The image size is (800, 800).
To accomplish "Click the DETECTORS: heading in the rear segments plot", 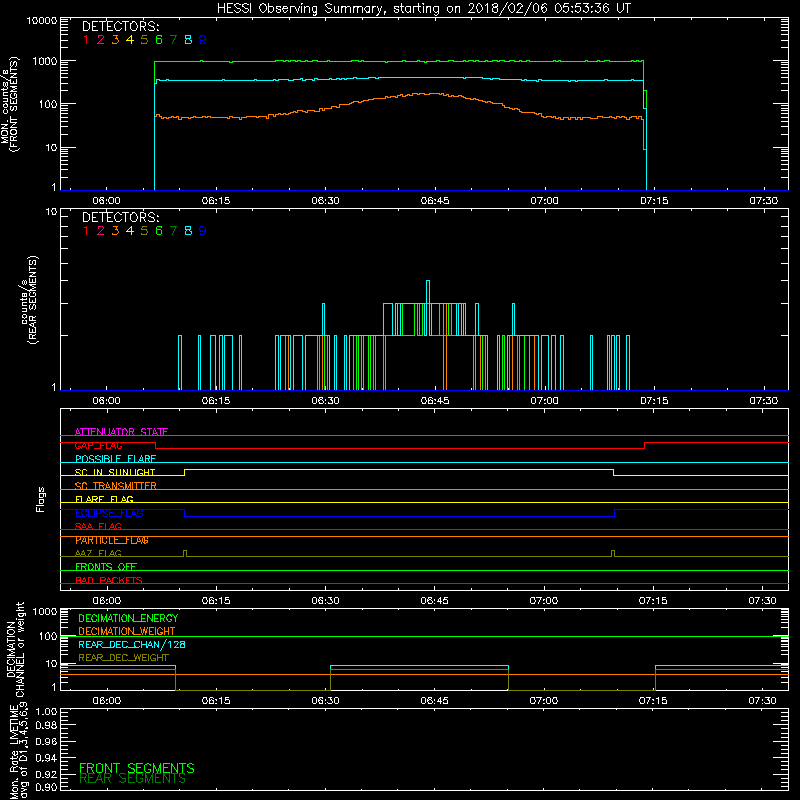I will [x=120, y=217].
